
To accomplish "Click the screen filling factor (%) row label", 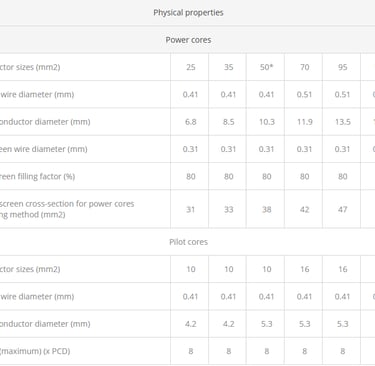I will pyautogui.click(x=37, y=176).
